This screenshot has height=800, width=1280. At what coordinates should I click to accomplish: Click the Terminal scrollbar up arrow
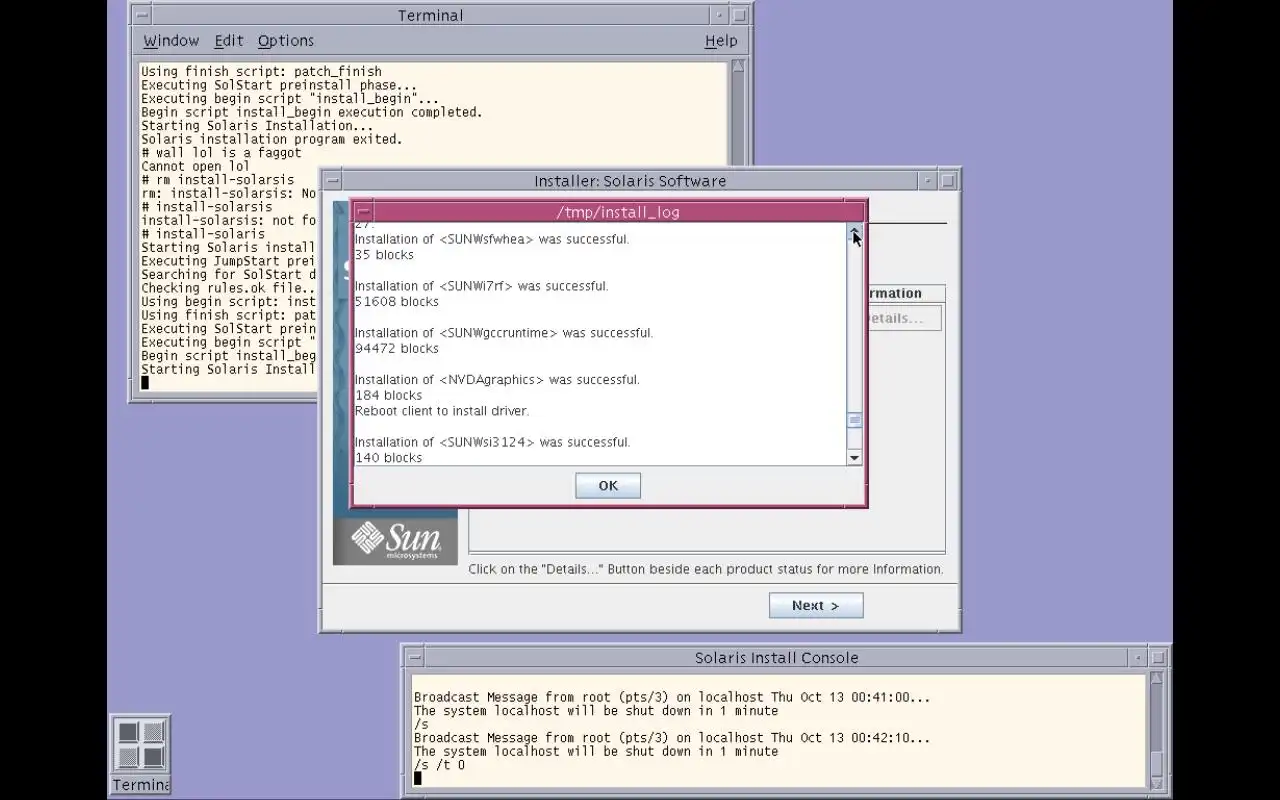coord(738,67)
